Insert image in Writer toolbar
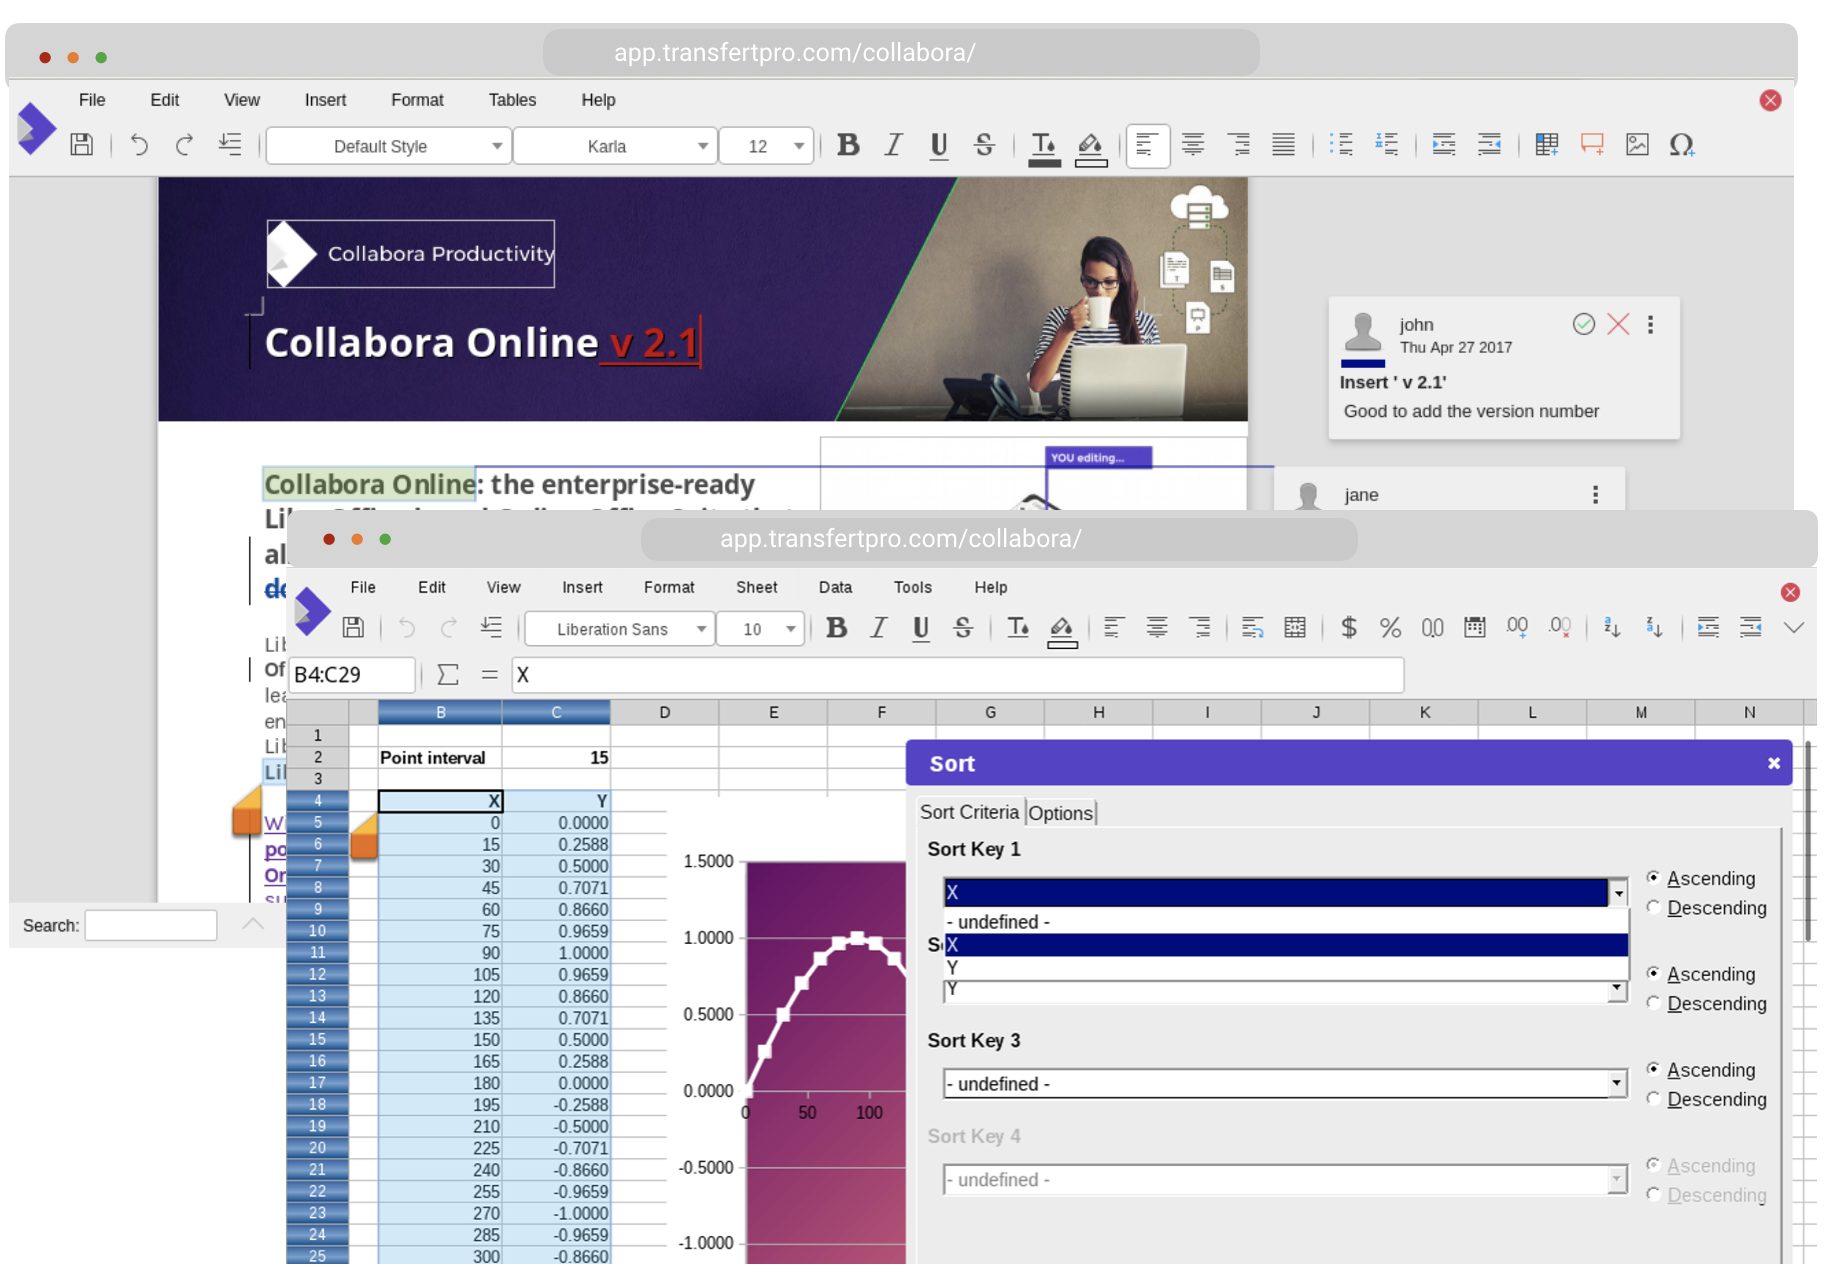 [x=1637, y=145]
